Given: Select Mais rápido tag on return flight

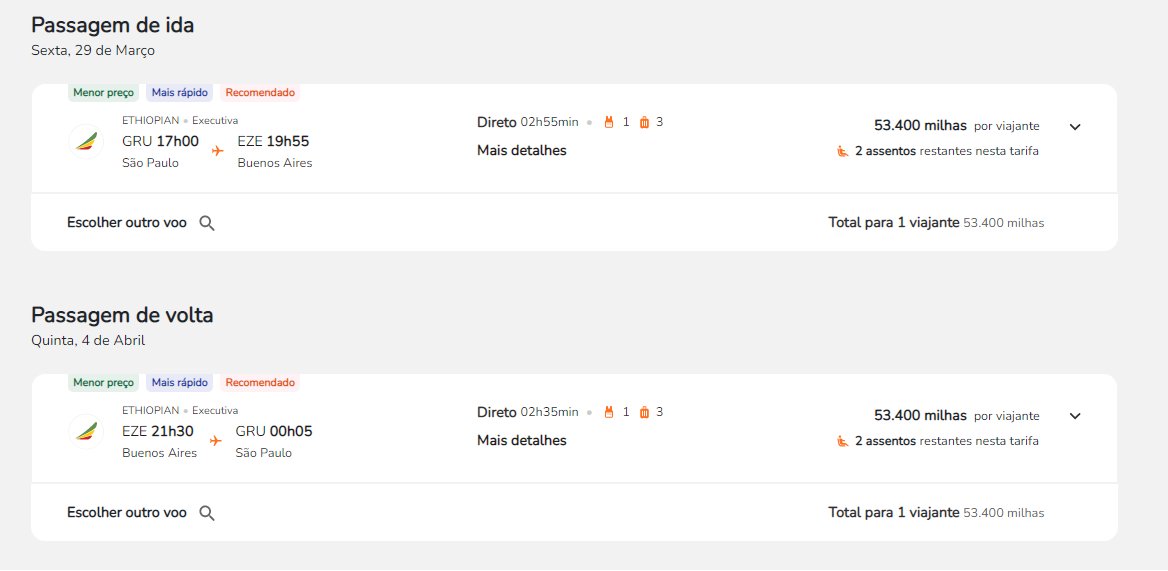Looking at the screenshot, I should (x=180, y=382).
